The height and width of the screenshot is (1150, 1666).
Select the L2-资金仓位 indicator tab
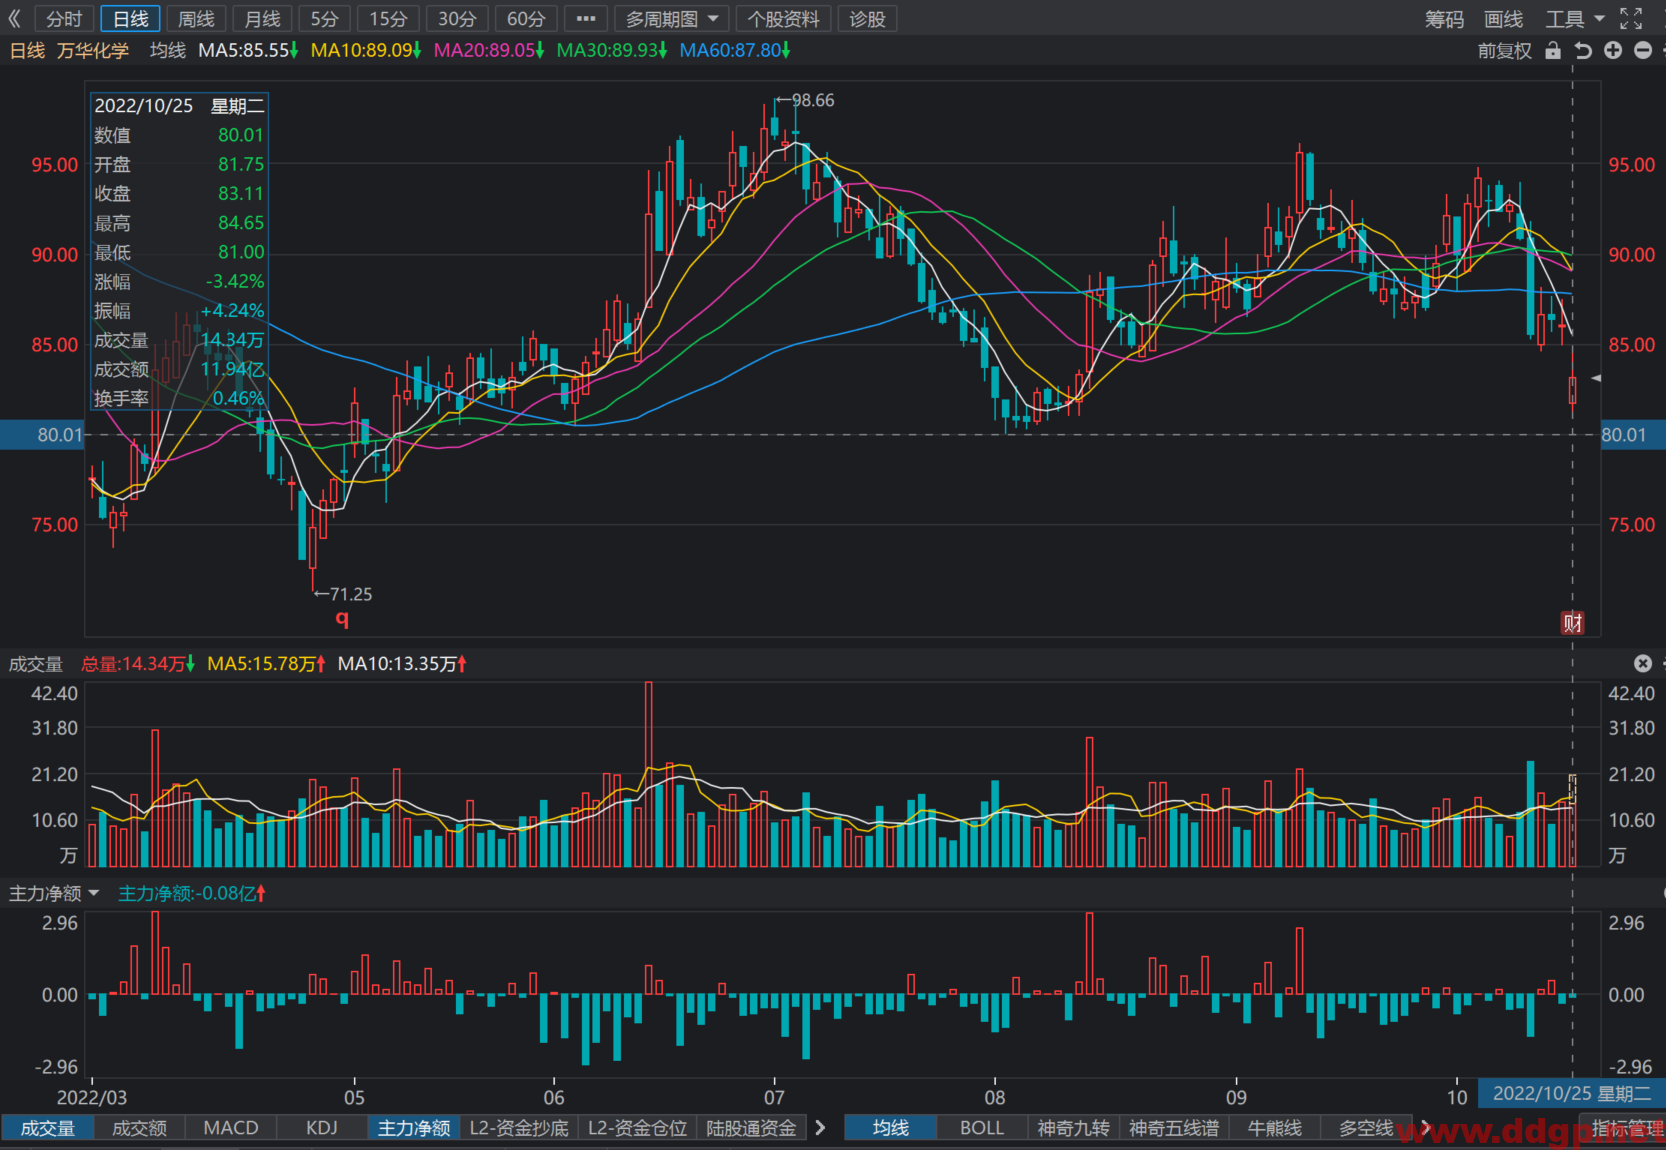point(638,1128)
